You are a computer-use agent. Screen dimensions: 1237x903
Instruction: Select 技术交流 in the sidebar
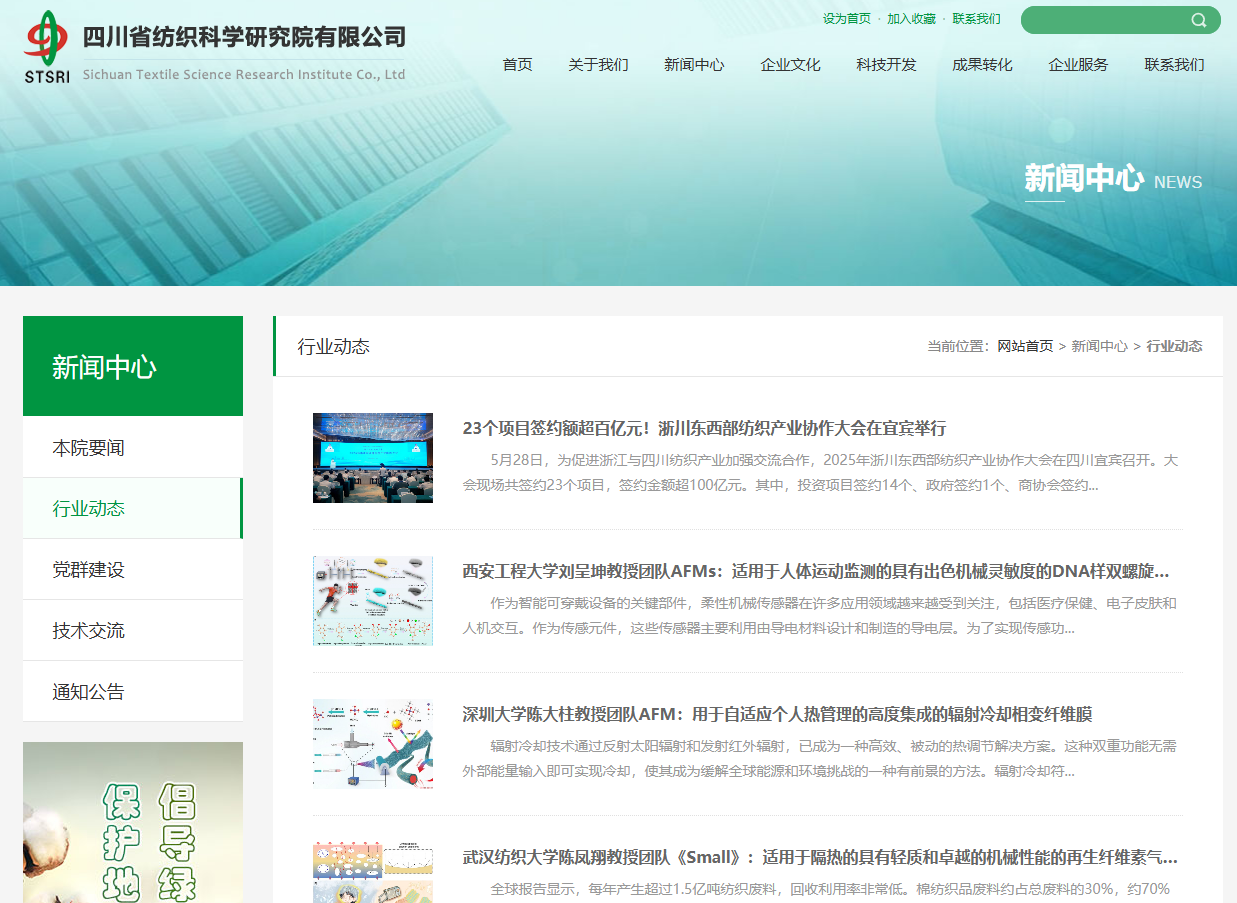coord(133,630)
